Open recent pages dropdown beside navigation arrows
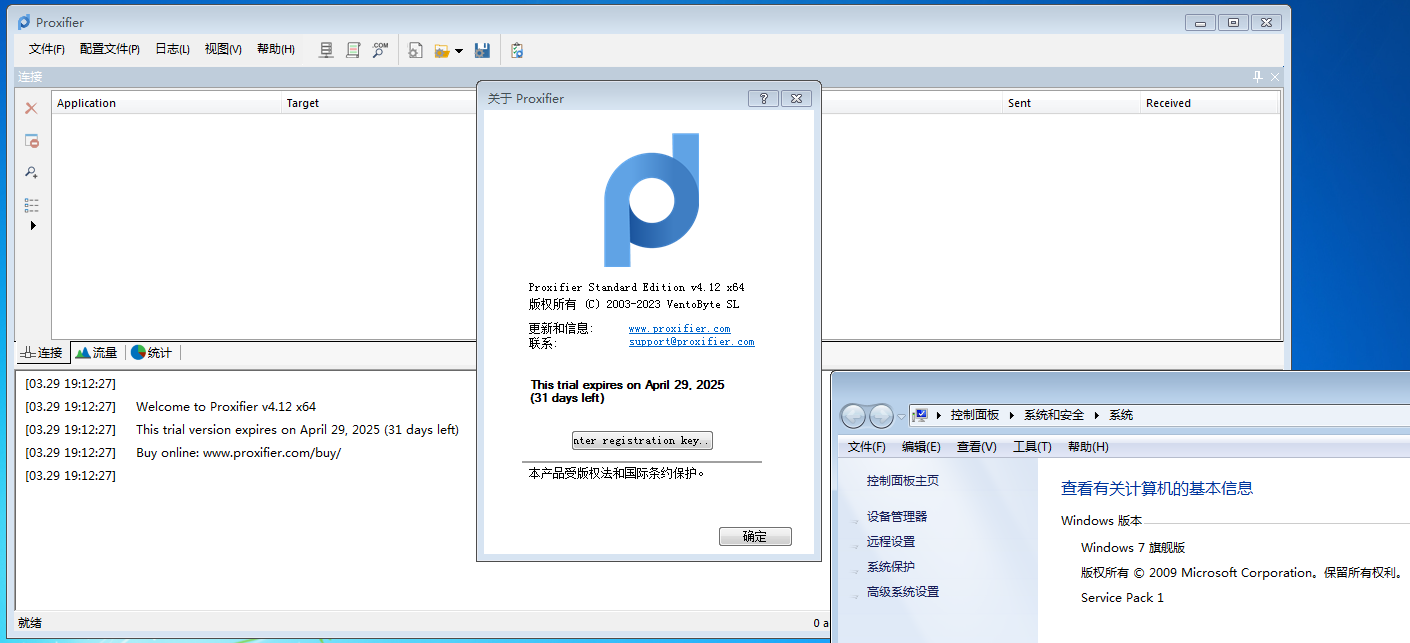This screenshot has height=643, width=1410. (x=901, y=416)
